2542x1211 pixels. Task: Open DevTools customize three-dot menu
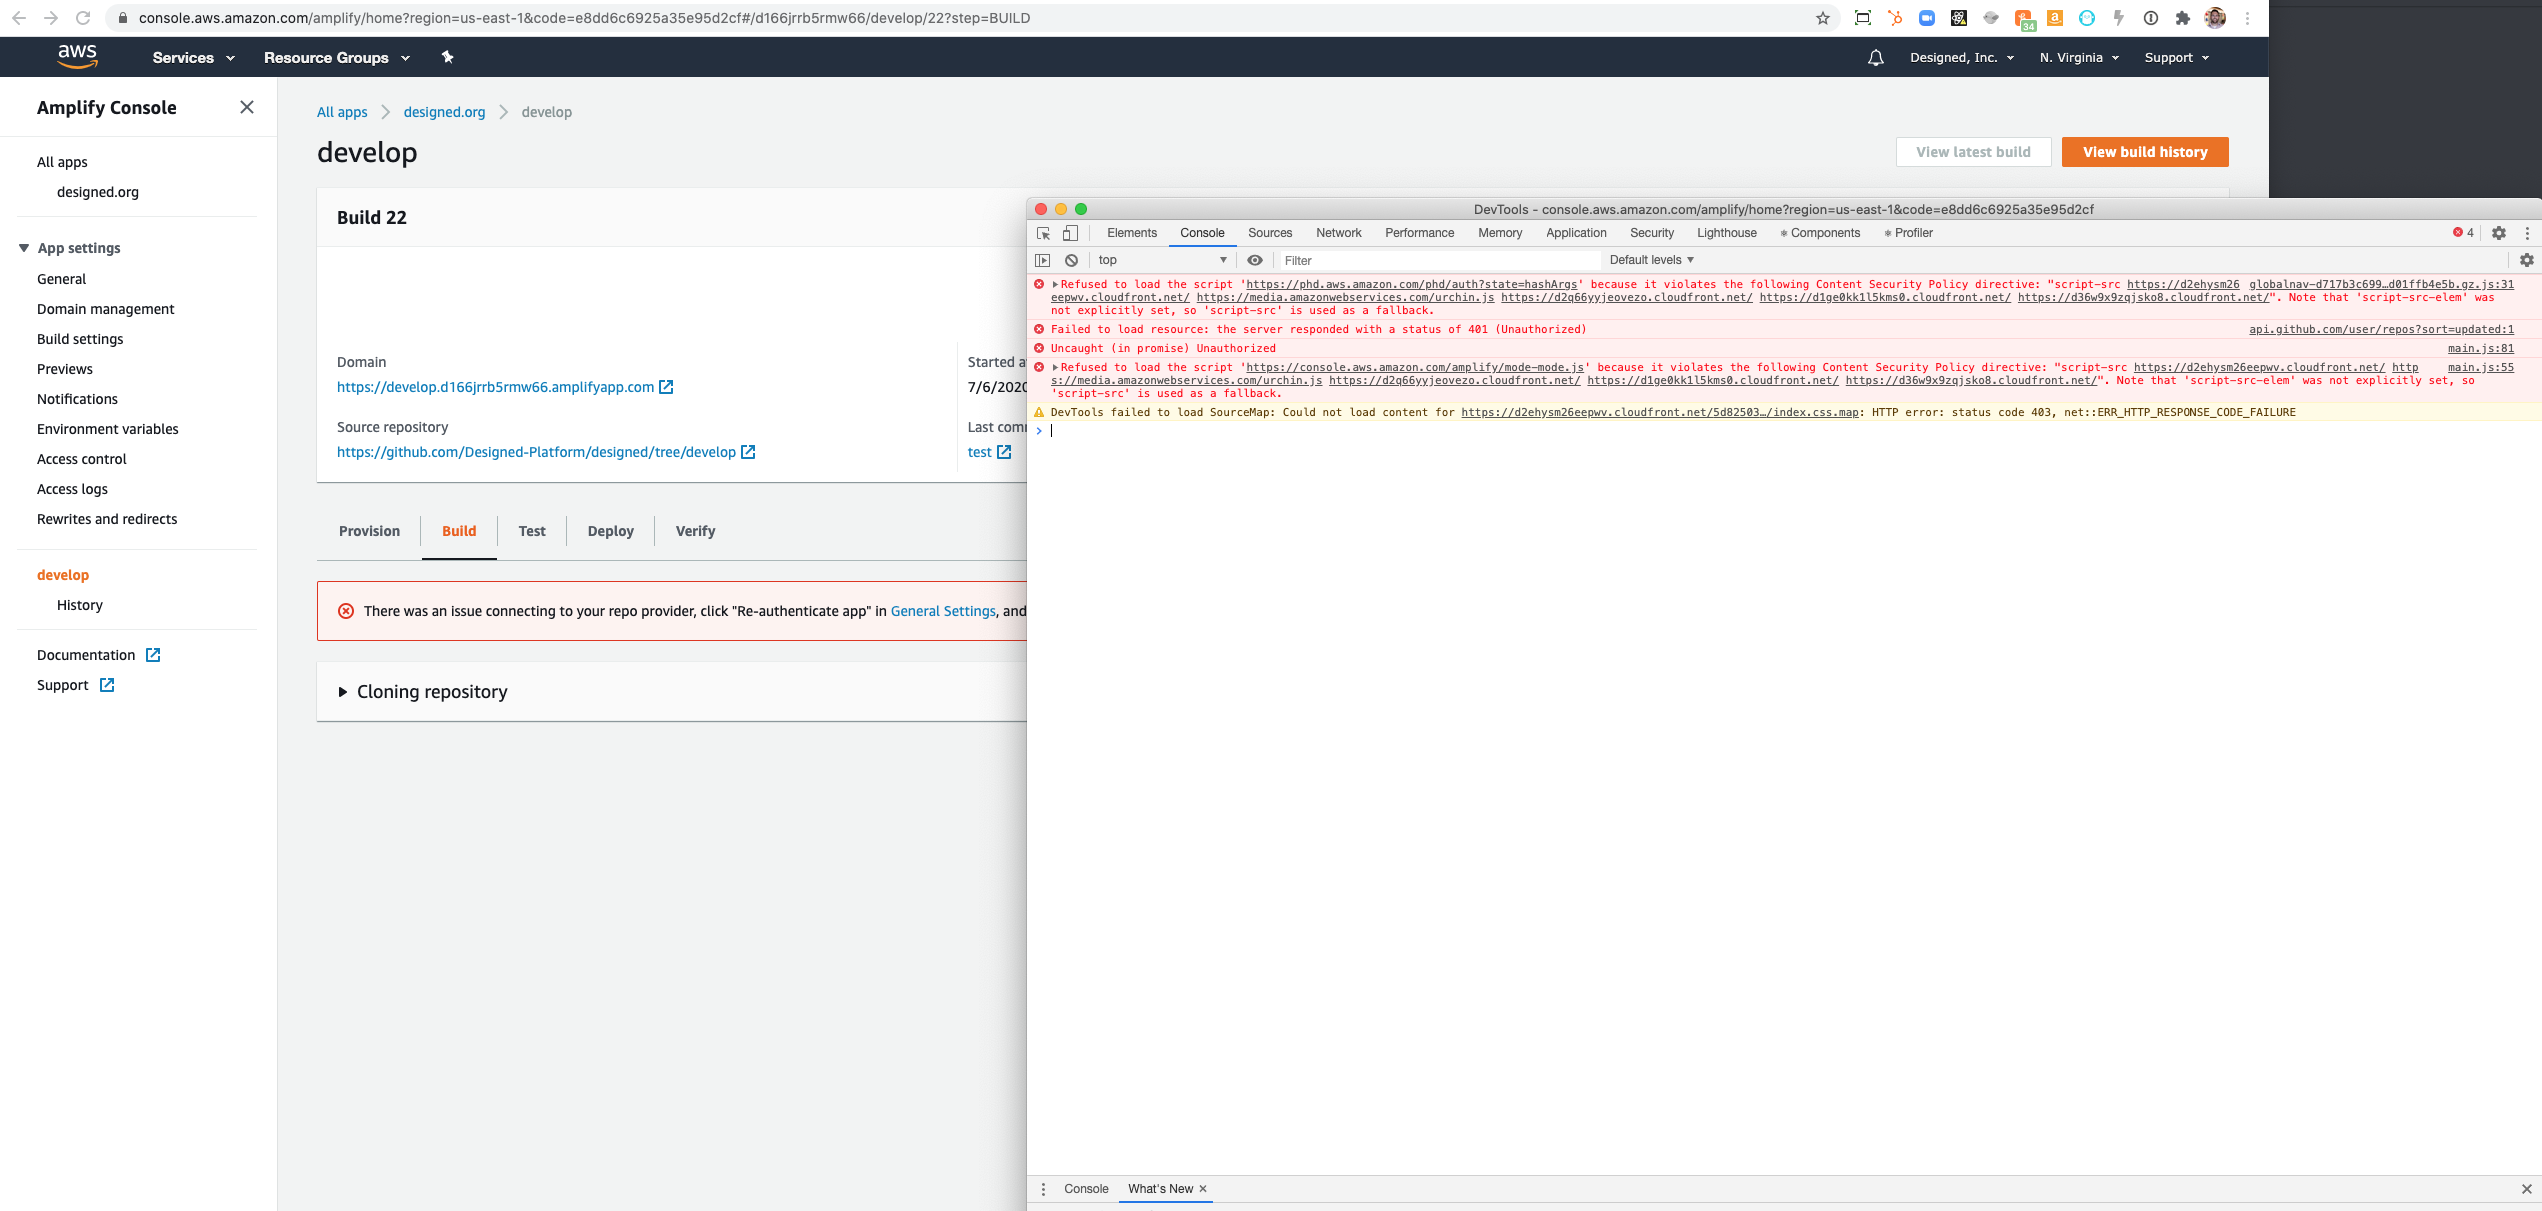click(x=2527, y=233)
